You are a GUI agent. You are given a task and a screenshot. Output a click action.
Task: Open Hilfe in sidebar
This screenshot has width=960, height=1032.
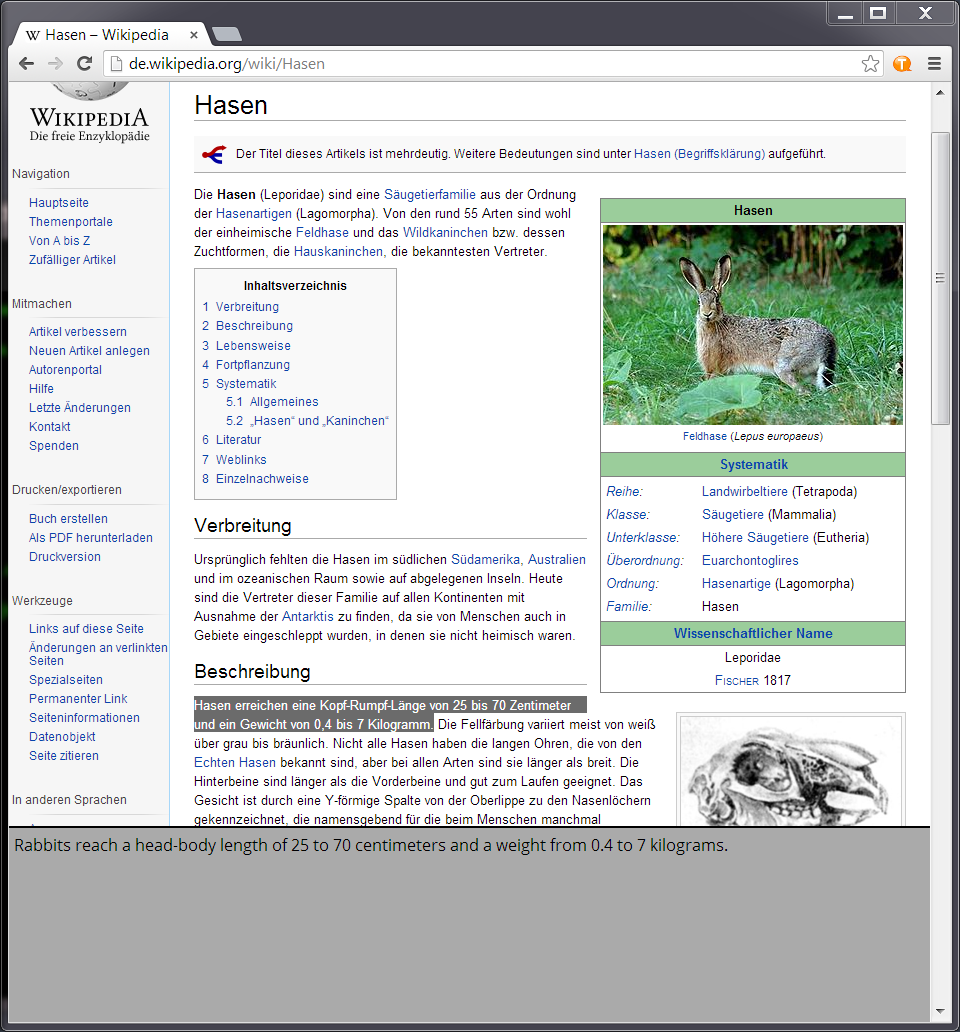(41, 389)
